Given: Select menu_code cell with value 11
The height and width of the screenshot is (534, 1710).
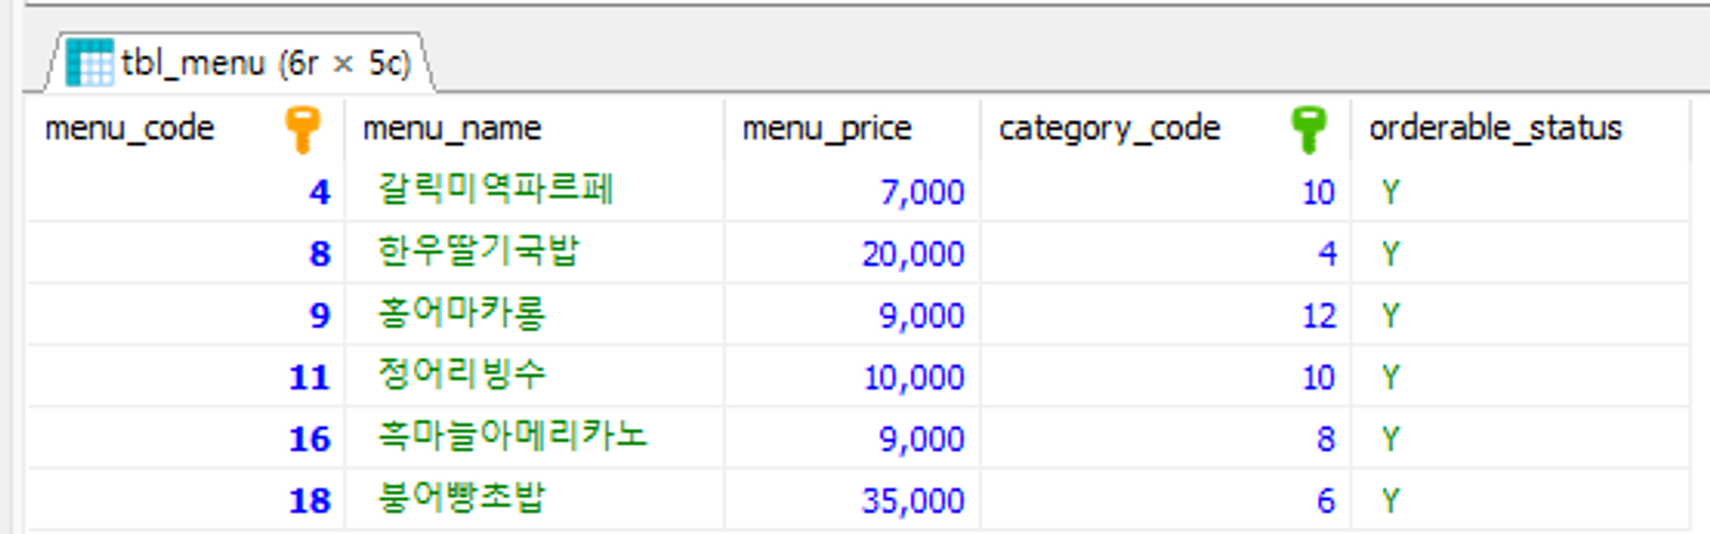Looking at the screenshot, I should coord(185,377).
